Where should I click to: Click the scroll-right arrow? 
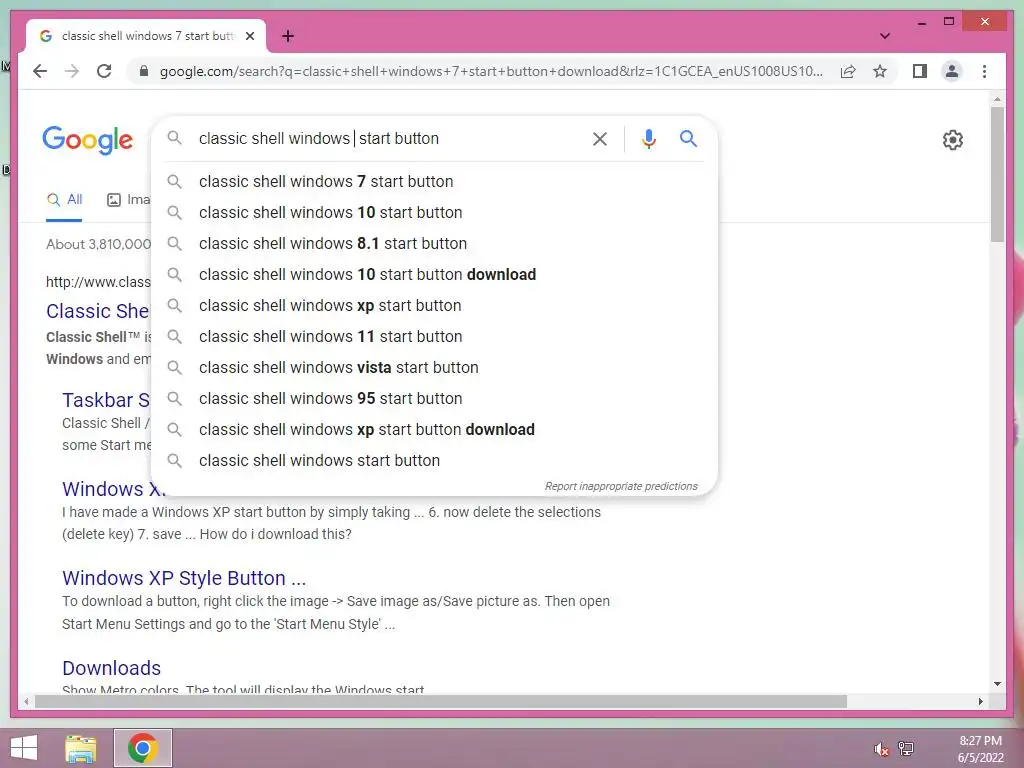[981, 701]
